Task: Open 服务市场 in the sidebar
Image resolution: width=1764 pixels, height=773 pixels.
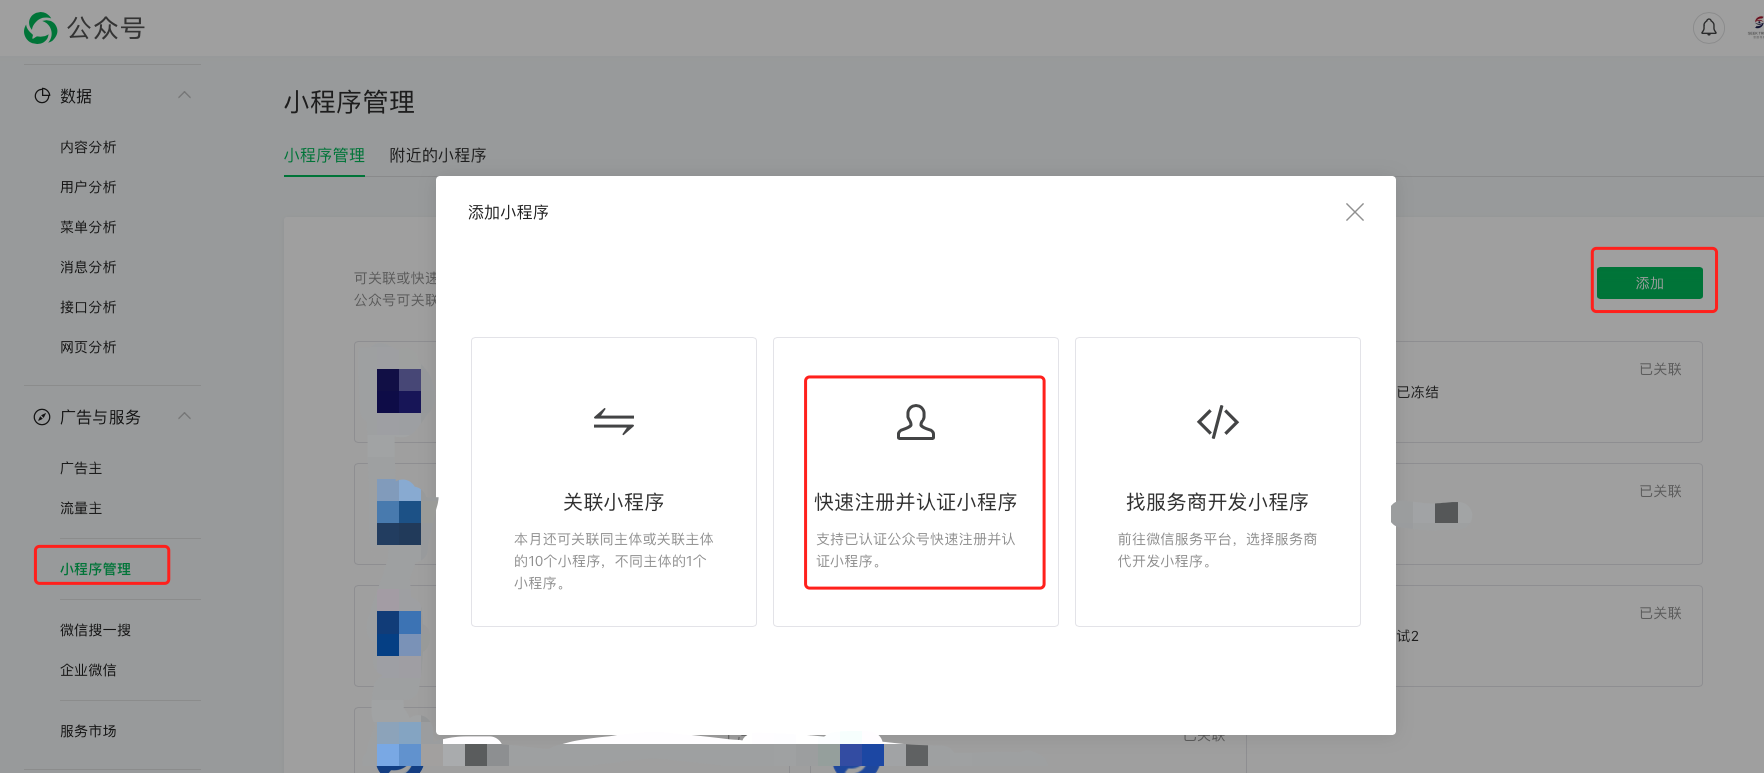Action: point(88,731)
